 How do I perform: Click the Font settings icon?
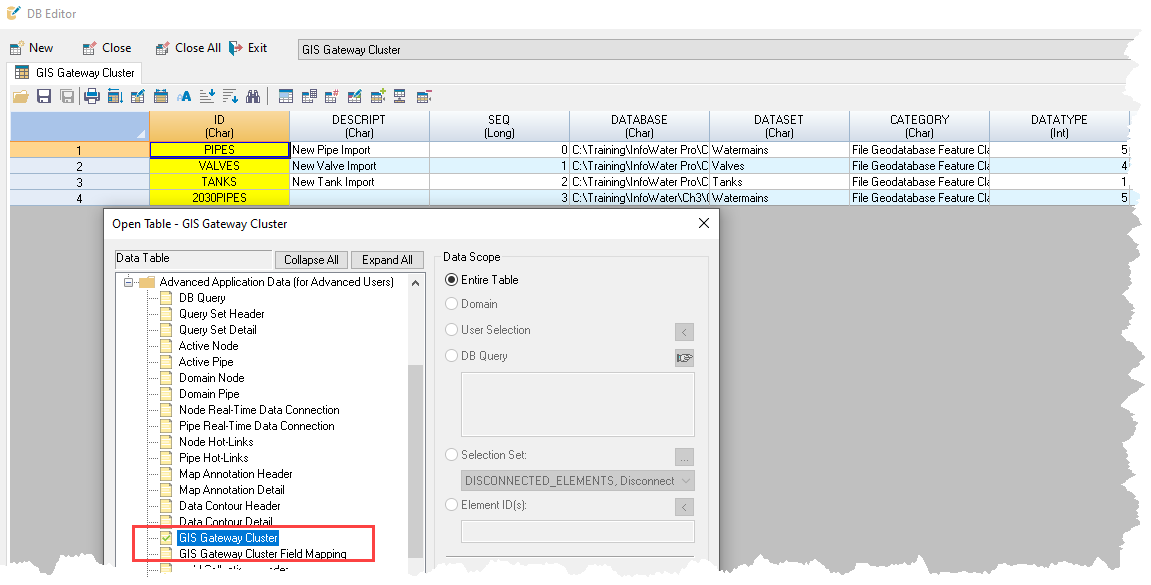[183, 95]
